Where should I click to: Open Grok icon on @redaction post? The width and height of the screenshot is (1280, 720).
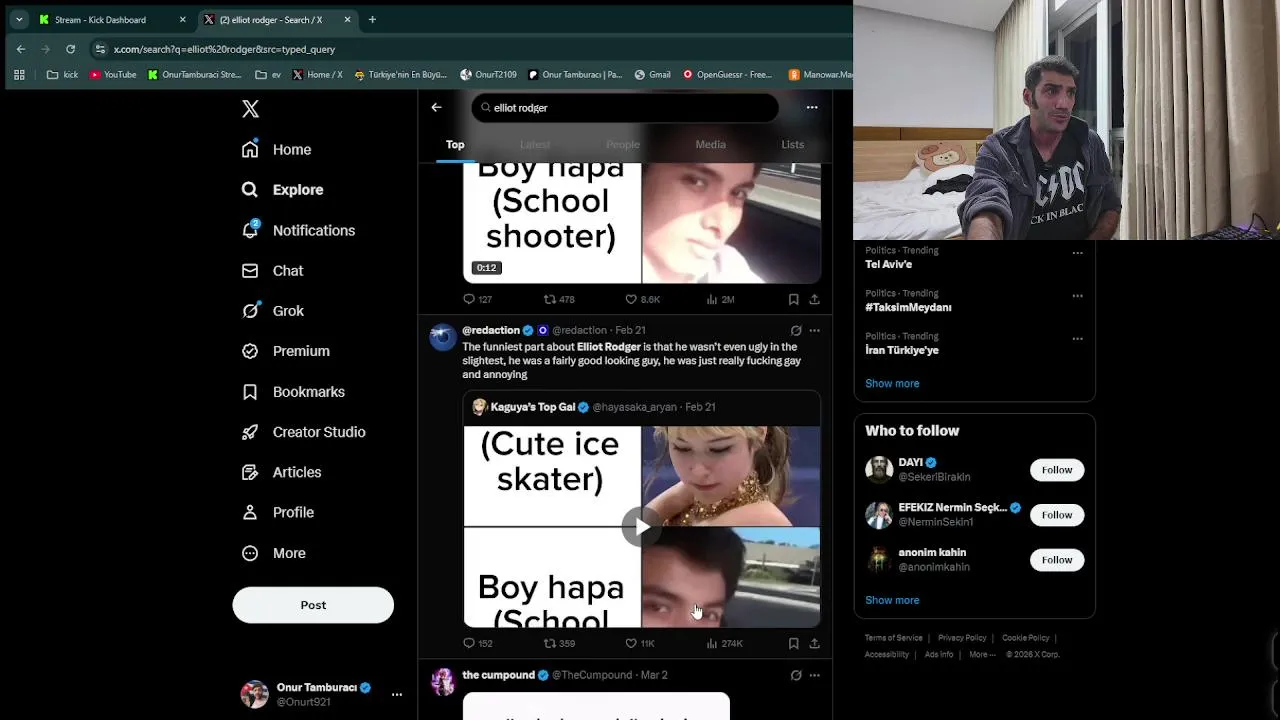point(796,330)
